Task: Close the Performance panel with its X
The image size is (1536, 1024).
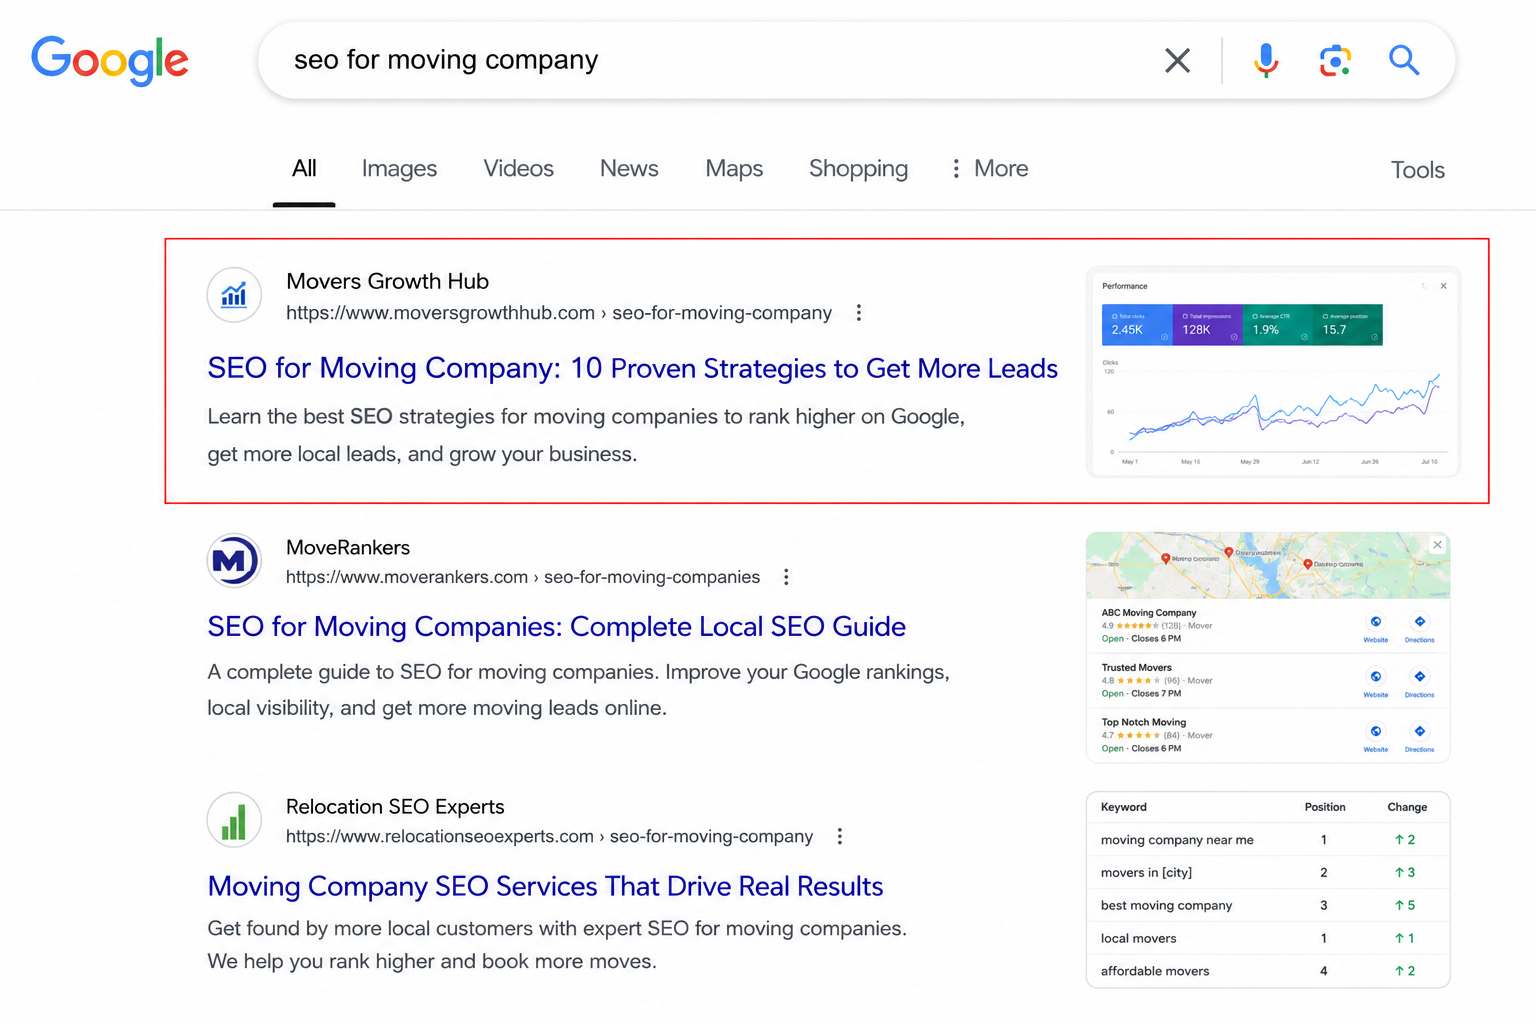Action: [x=1443, y=286]
